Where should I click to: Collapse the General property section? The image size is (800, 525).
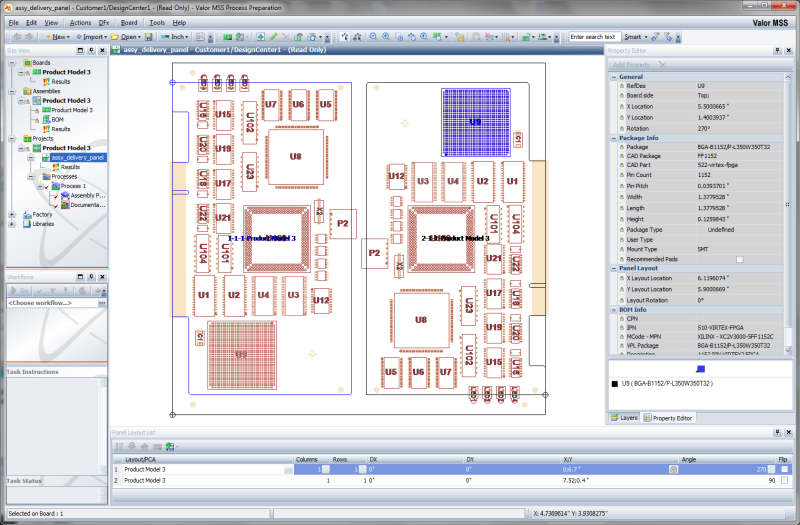tap(614, 77)
